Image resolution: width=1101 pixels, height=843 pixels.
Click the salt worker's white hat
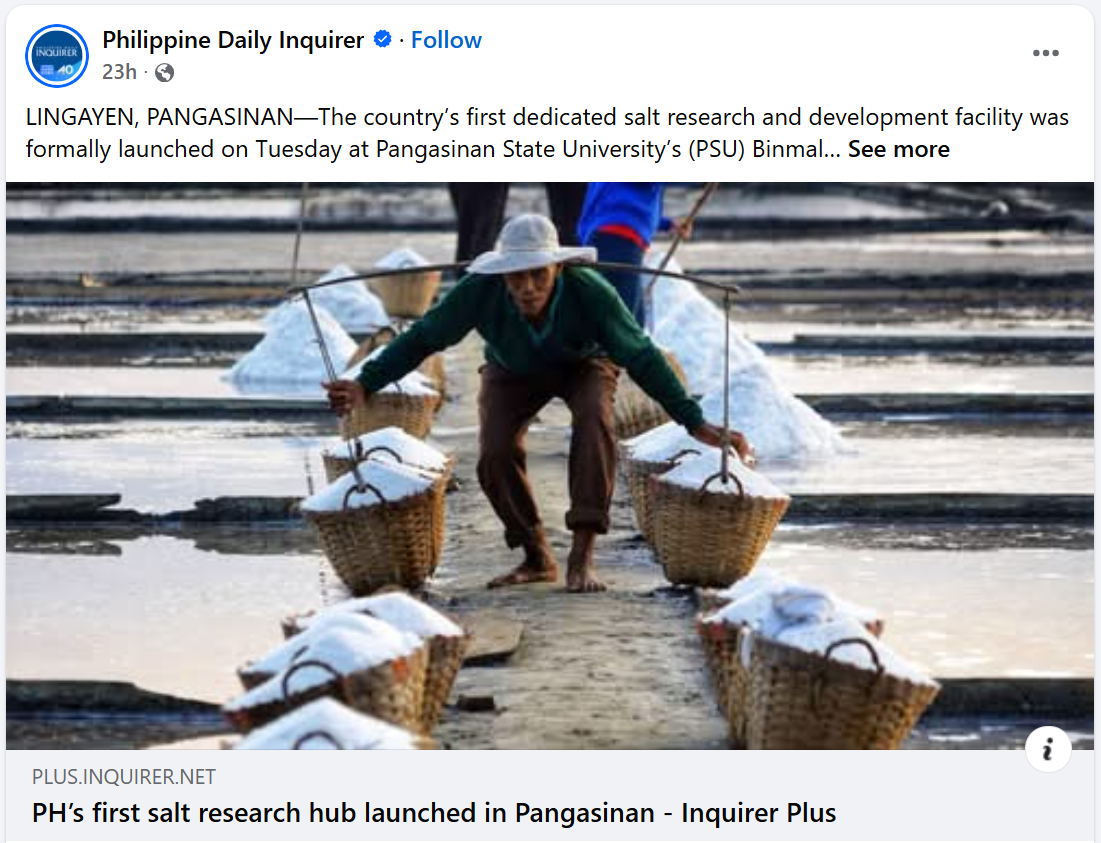[531, 244]
